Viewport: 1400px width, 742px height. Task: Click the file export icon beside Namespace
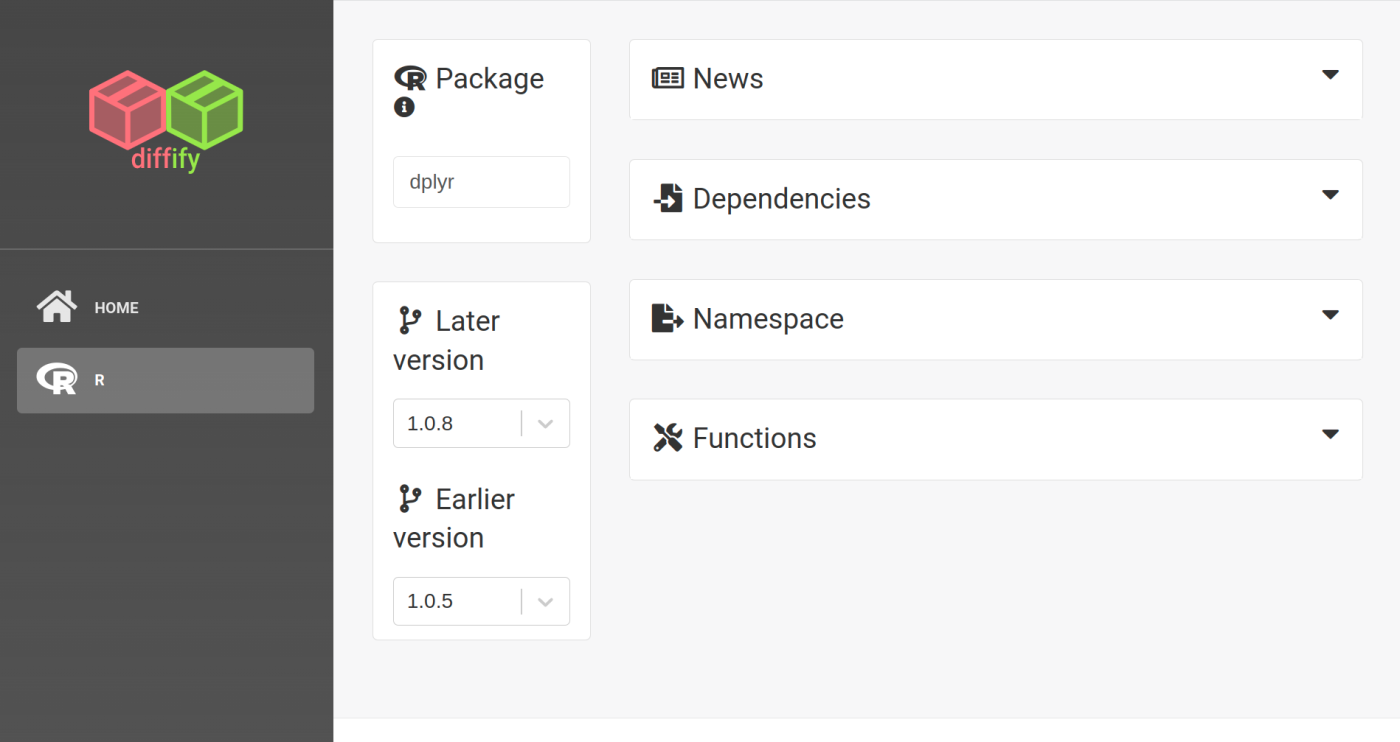tap(668, 318)
